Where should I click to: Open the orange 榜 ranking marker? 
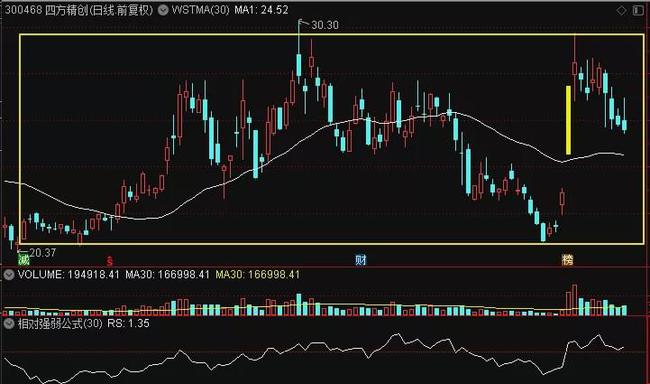pyautogui.click(x=568, y=260)
